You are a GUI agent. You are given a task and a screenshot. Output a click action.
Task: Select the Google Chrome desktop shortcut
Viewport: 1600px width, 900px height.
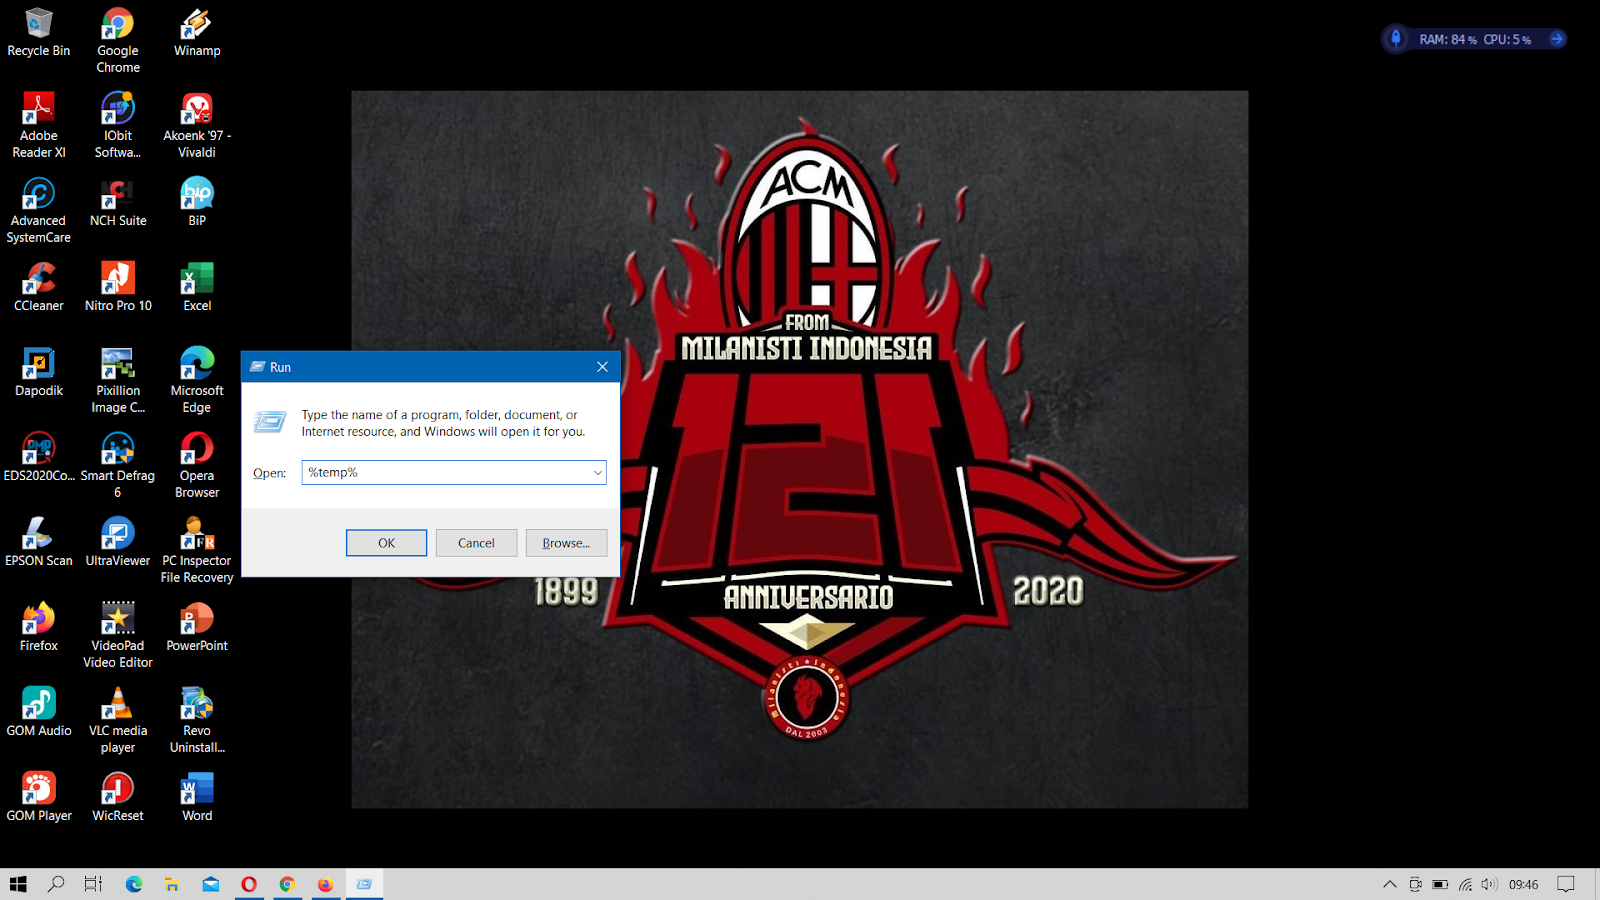tap(118, 40)
